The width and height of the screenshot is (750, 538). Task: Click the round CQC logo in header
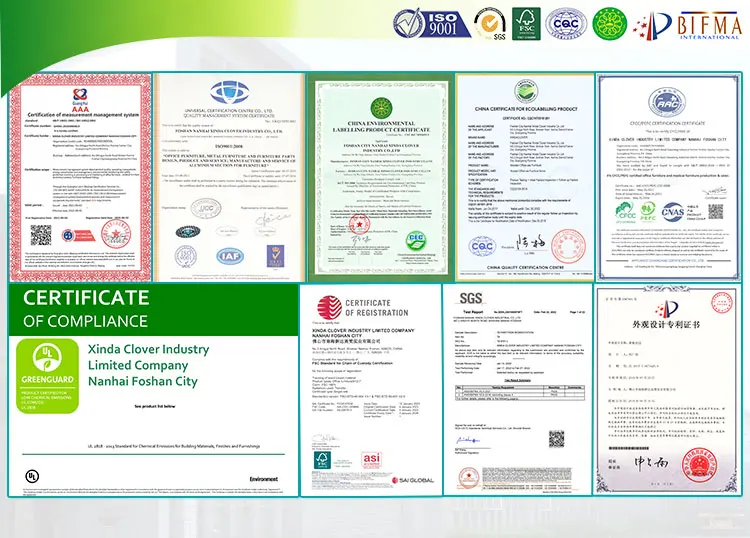point(566,23)
